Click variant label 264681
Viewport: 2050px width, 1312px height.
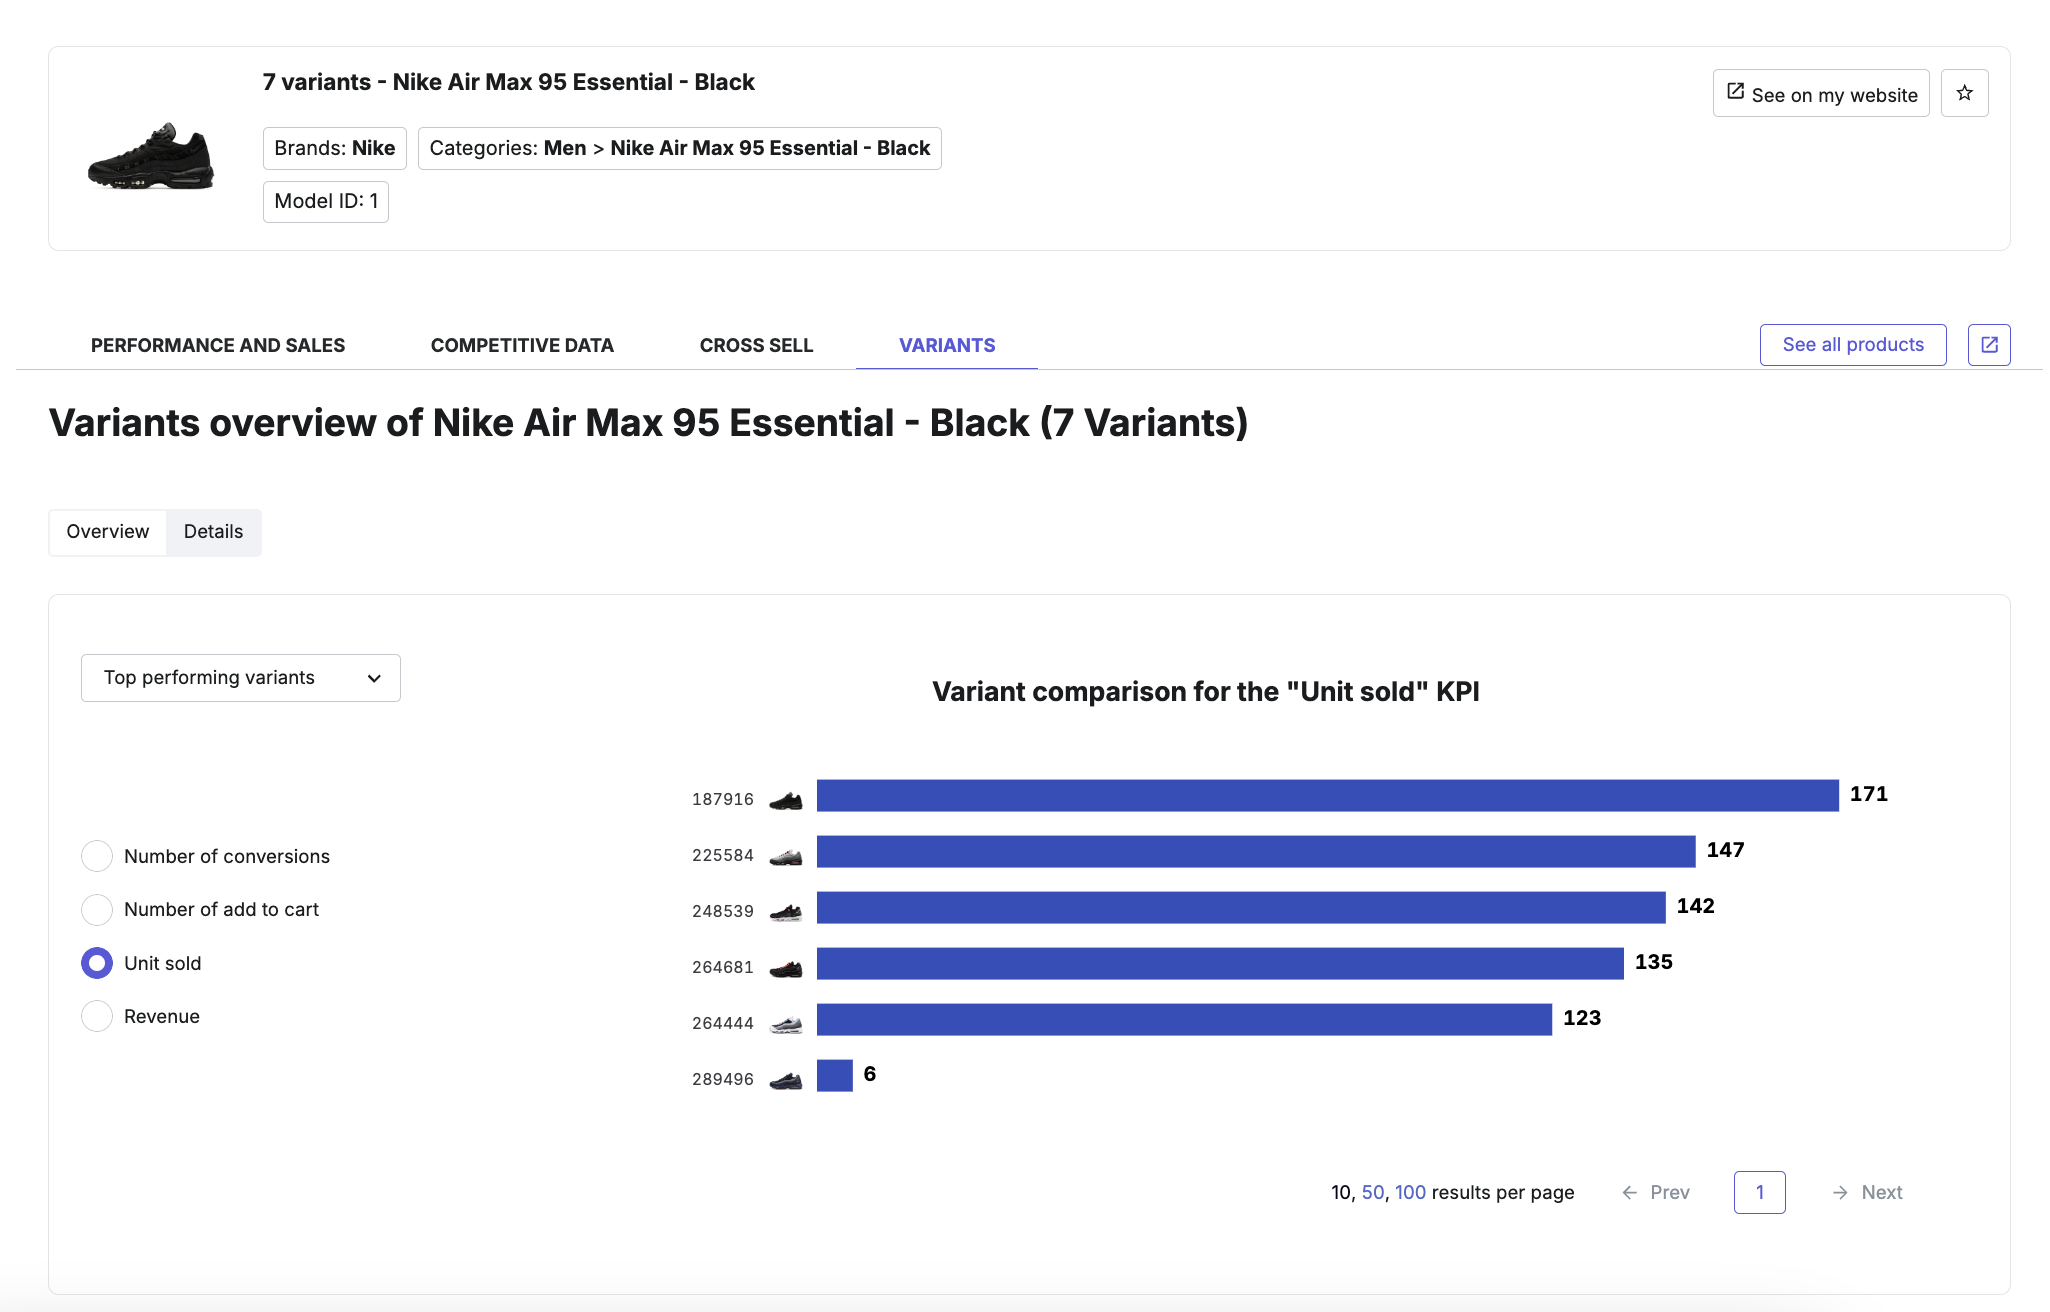point(723,967)
